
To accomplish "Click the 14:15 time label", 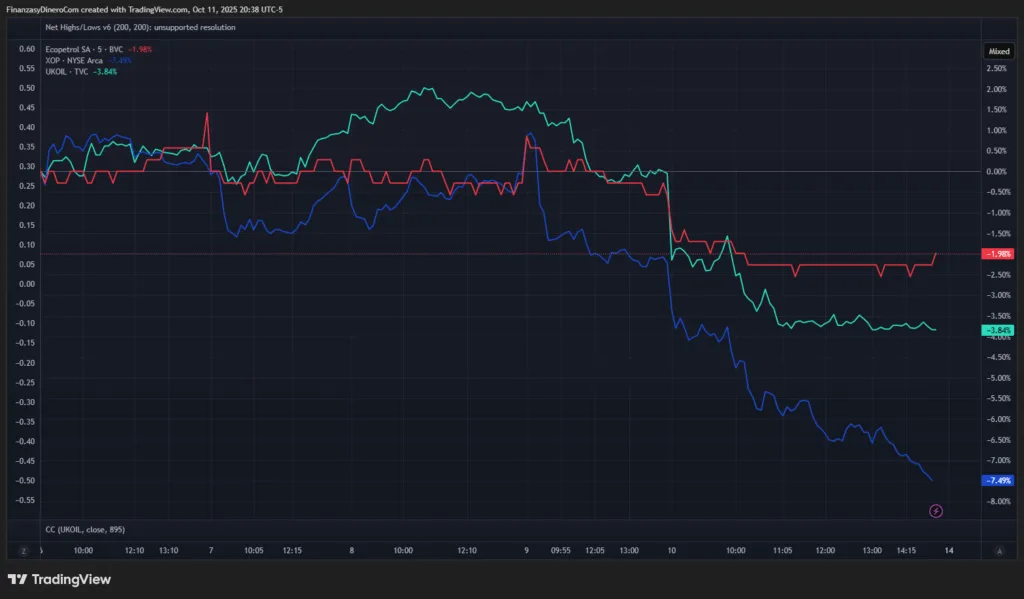I will click(907, 550).
